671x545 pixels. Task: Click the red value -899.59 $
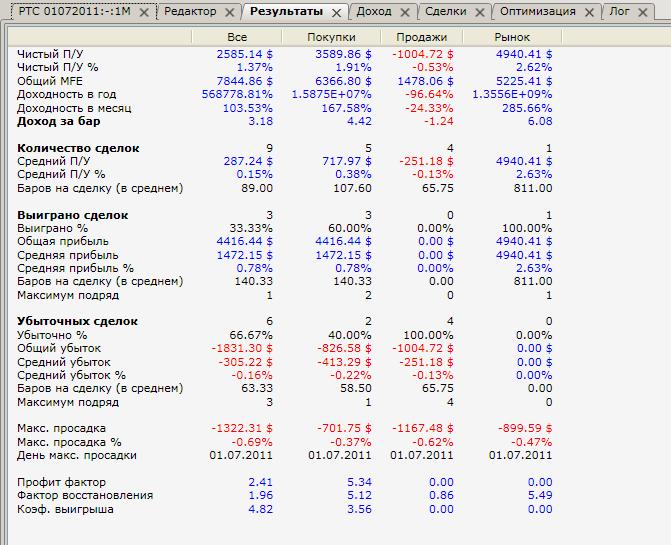[525, 428]
